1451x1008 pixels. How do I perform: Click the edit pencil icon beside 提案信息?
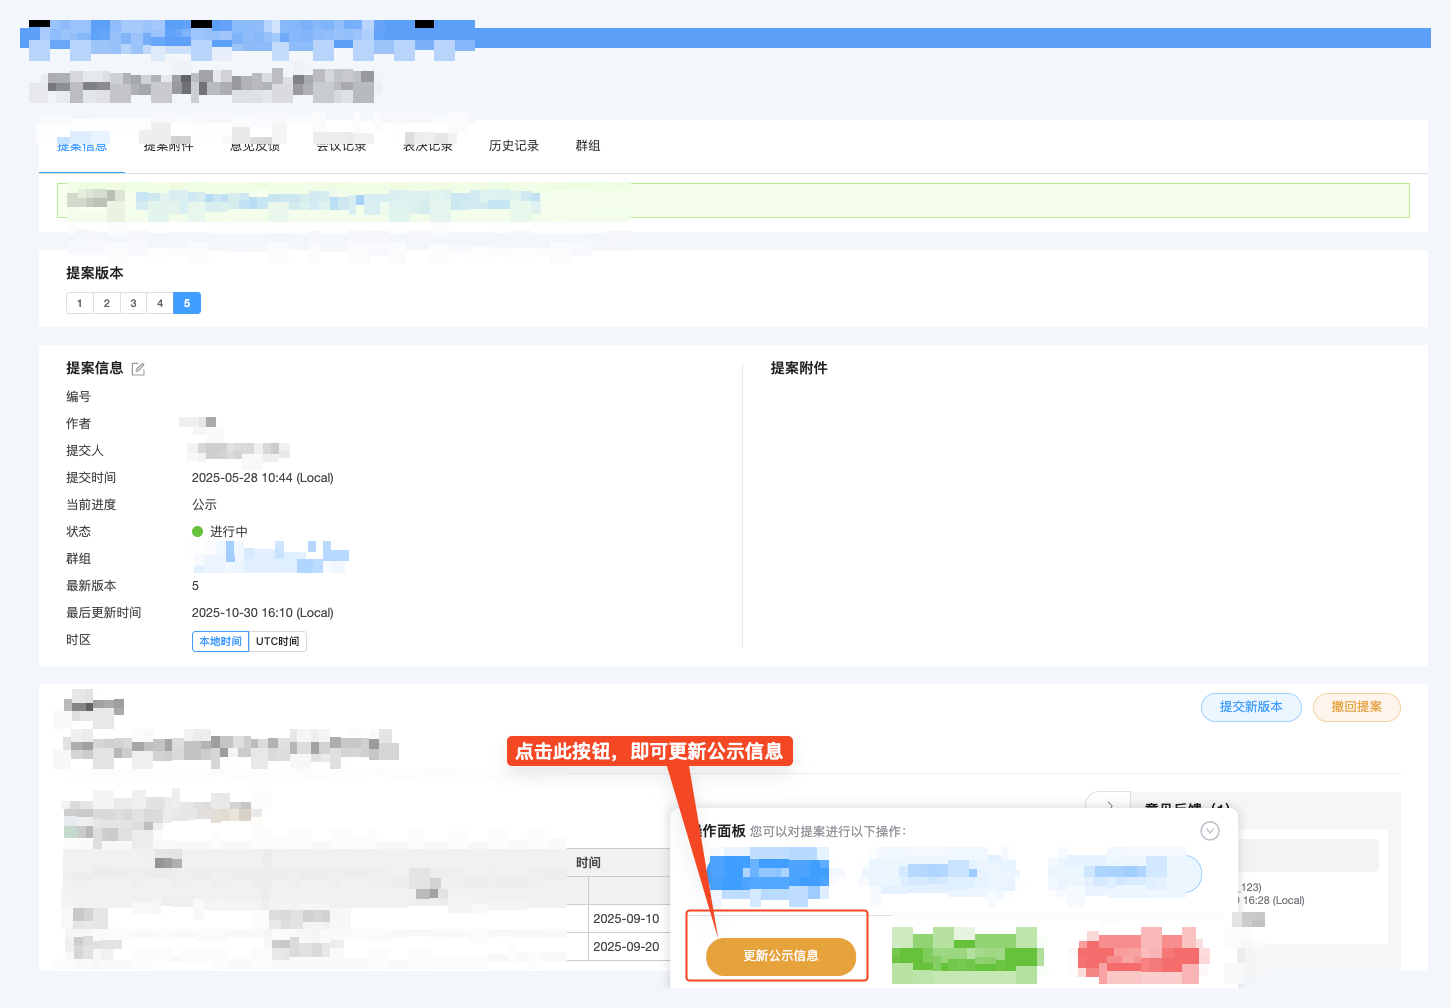pos(138,368)
